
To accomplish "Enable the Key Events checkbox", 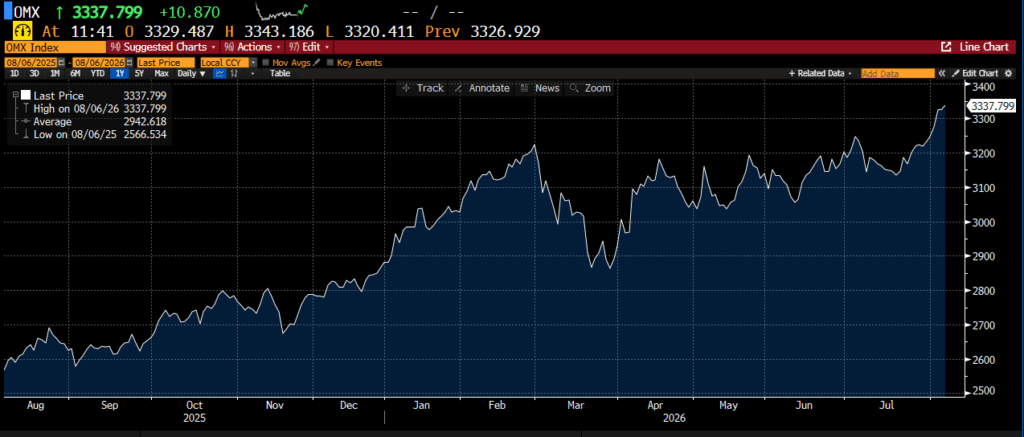I will click(x=330, y=63).
